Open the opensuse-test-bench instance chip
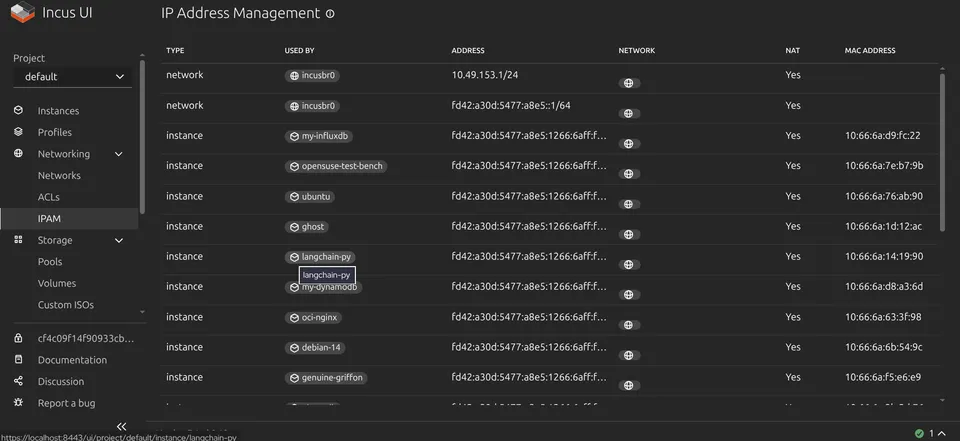The height and width of the screenshot is (441, 960). coord(336,167)
